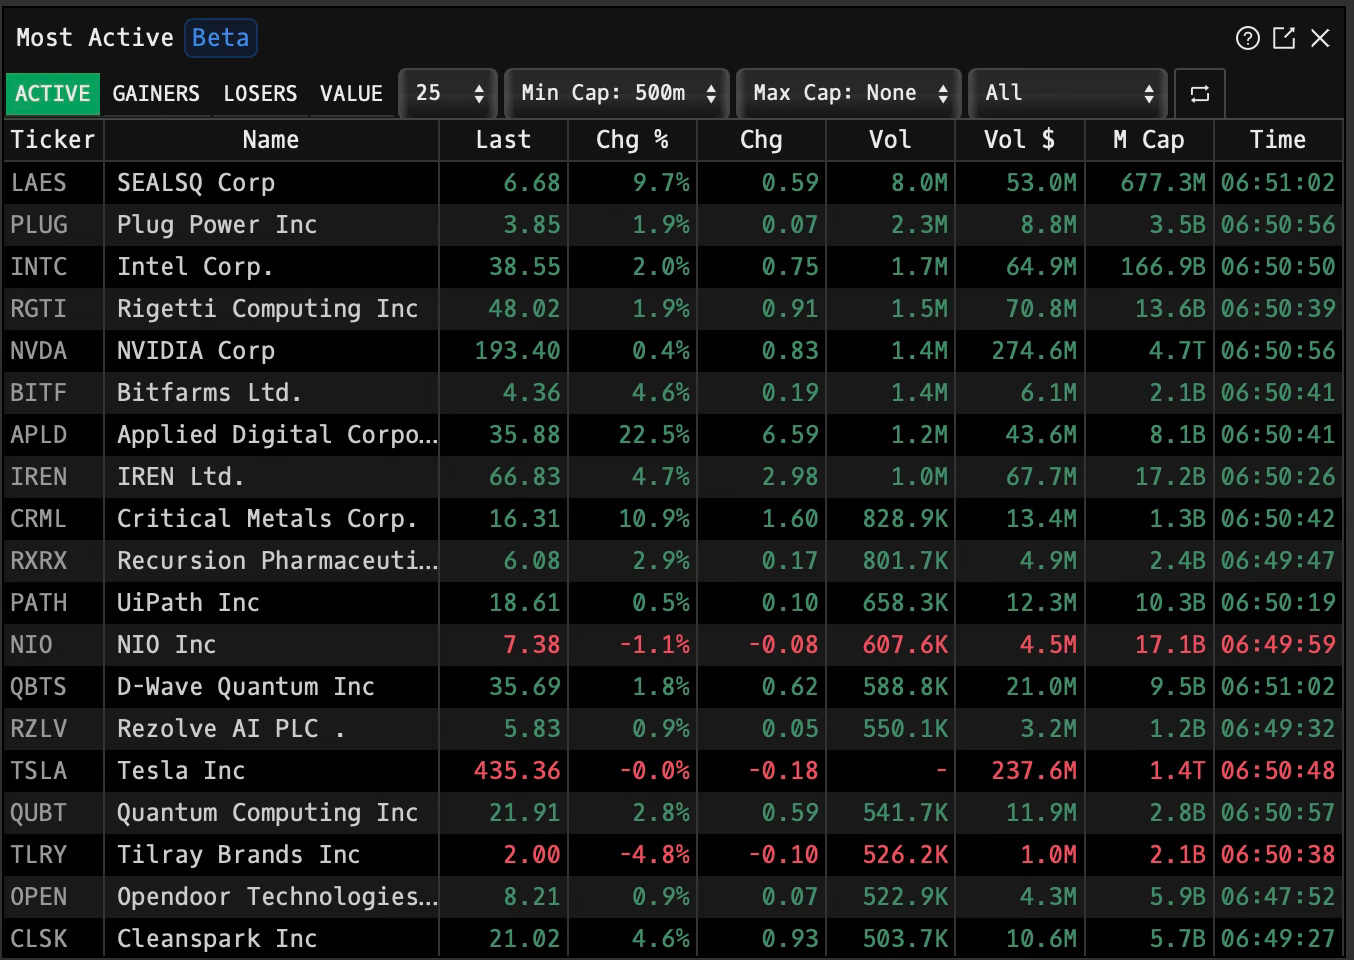Click the 22.5% change for APLD

coord(654,435)
